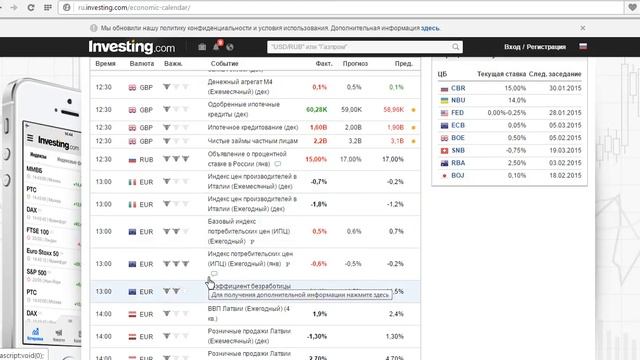
Task: Click the 'Валюта' column header
Action: point(142,64)
